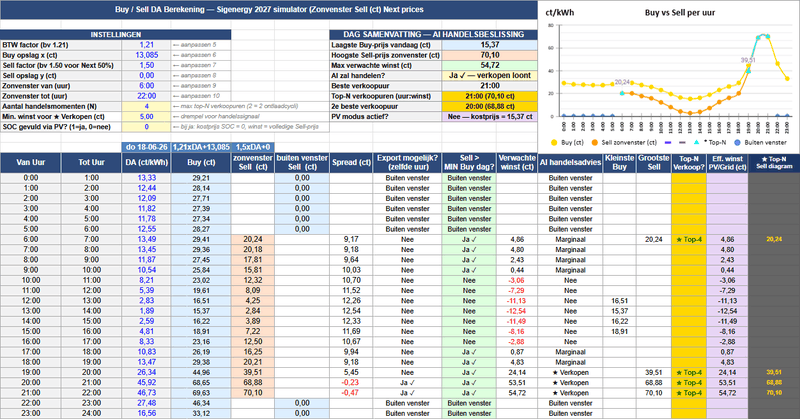Select the Spread (ct) column header
Screen dimensions: 800x419
pos(351,162)
